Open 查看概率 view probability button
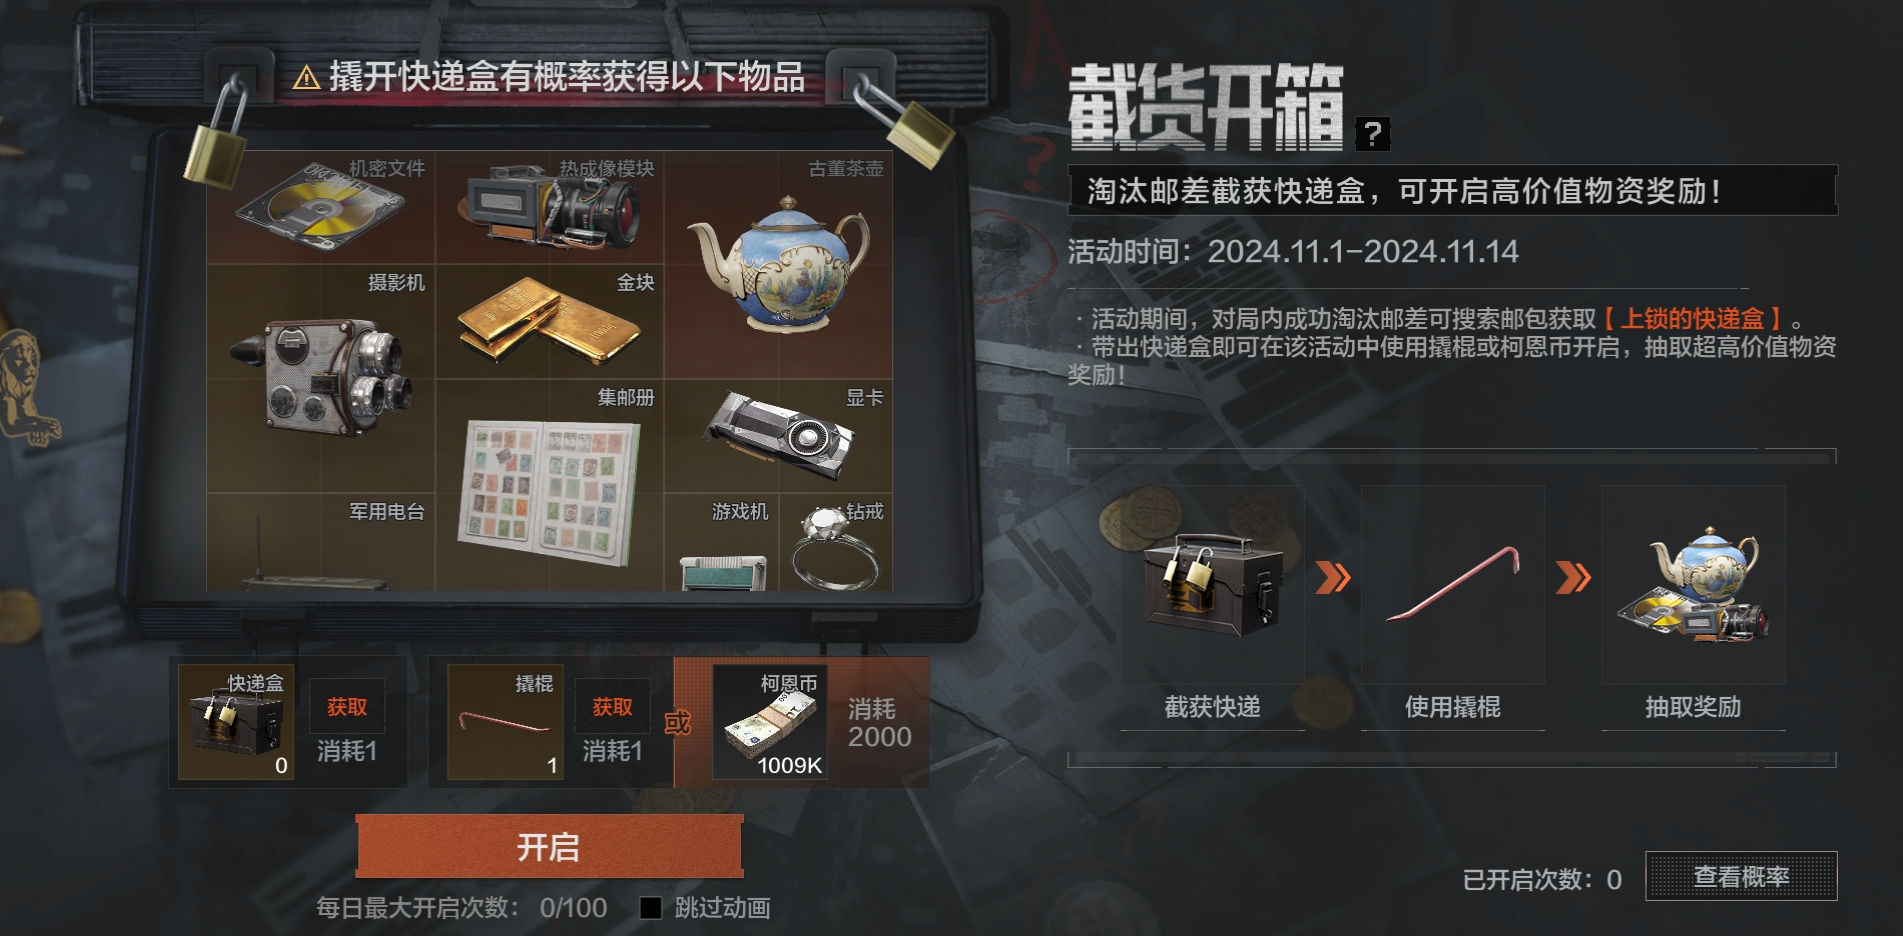Screen dimensions: 1903x936 coord(1741,876)
